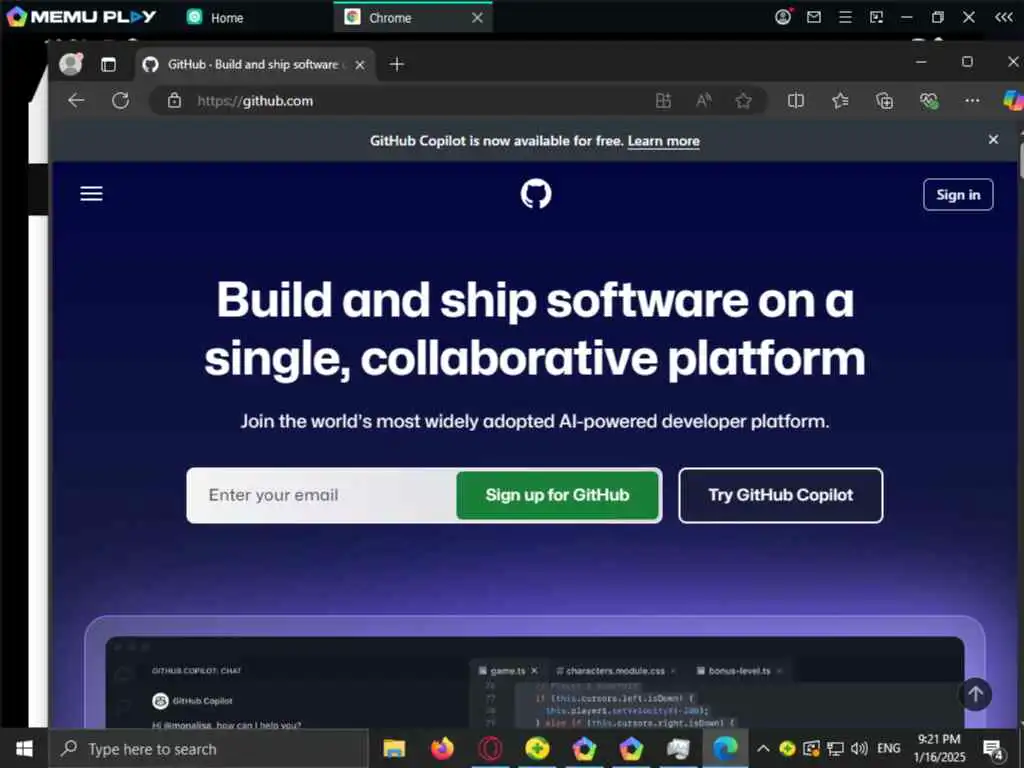
Task: Show hidden system tray icons
Action: click(x=763, y=748)
